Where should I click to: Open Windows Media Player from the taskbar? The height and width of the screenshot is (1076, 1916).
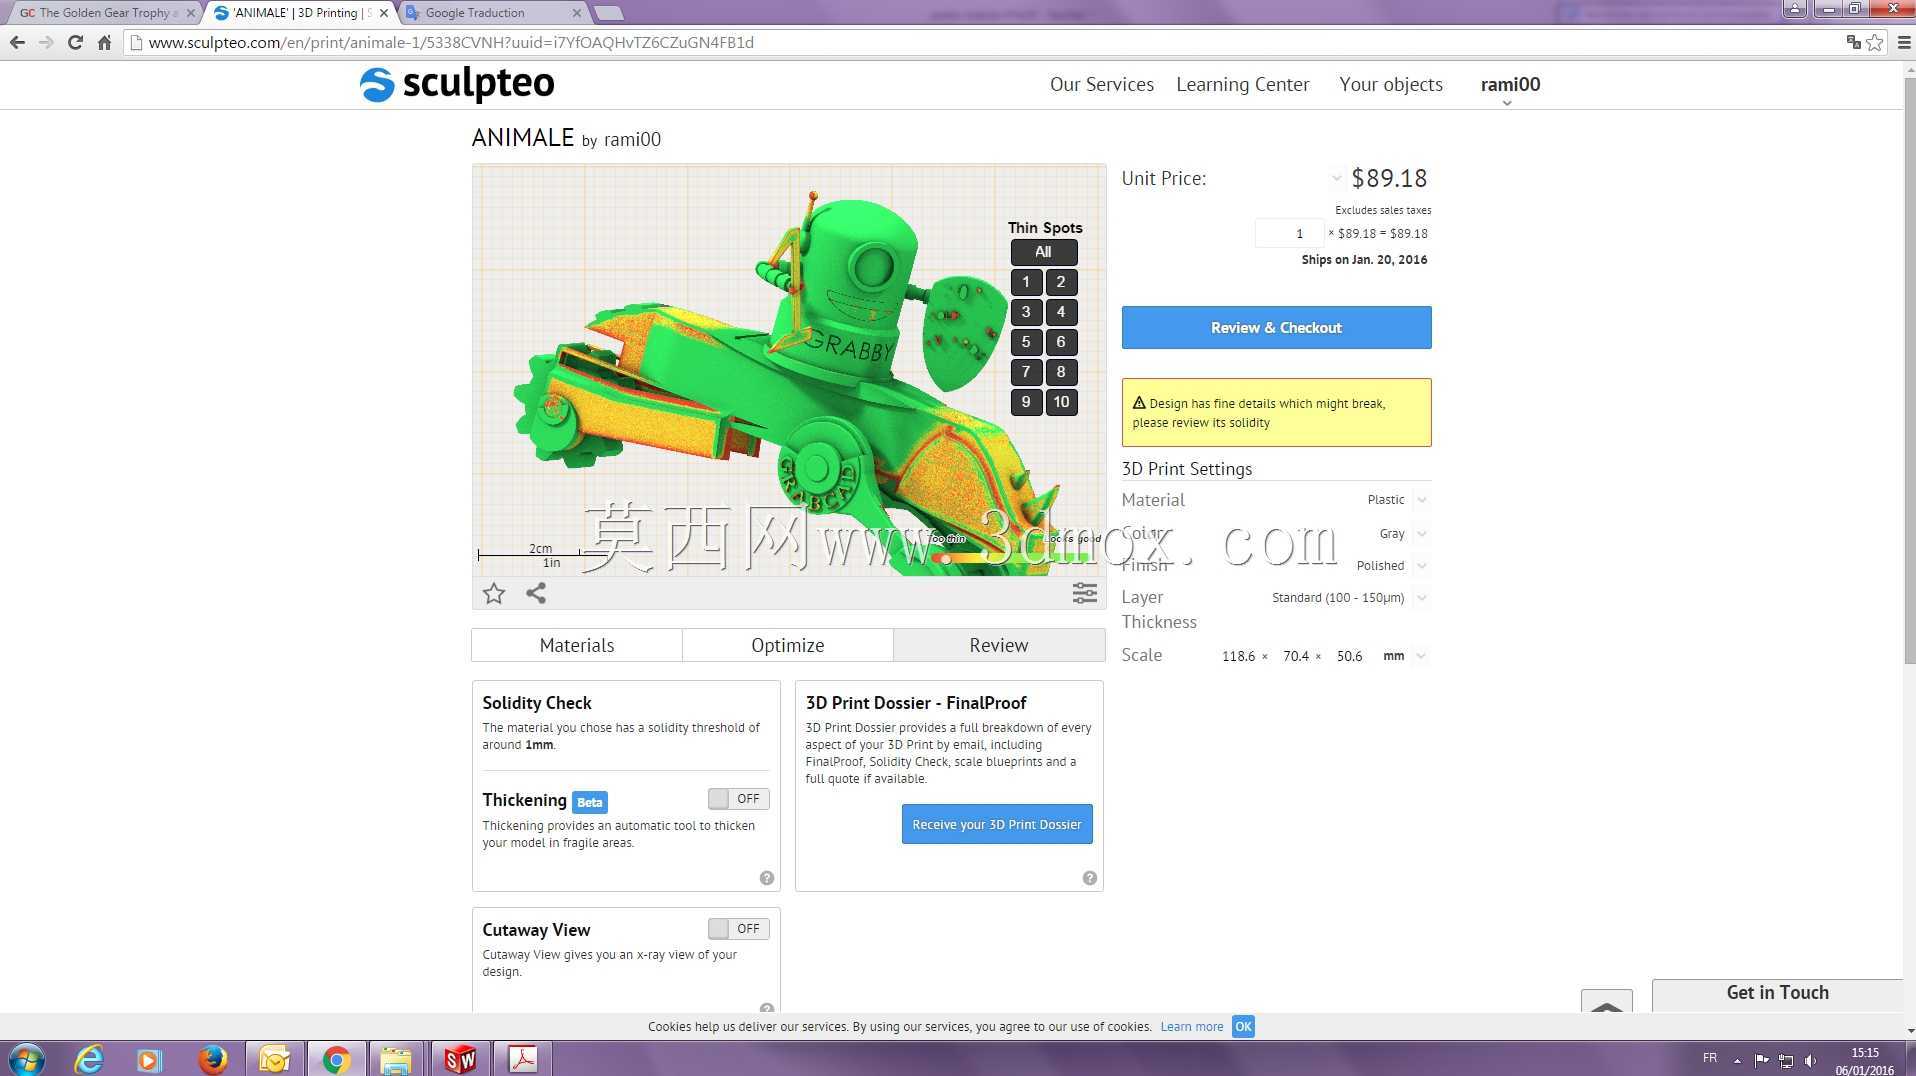click(x=149, y=1059)
